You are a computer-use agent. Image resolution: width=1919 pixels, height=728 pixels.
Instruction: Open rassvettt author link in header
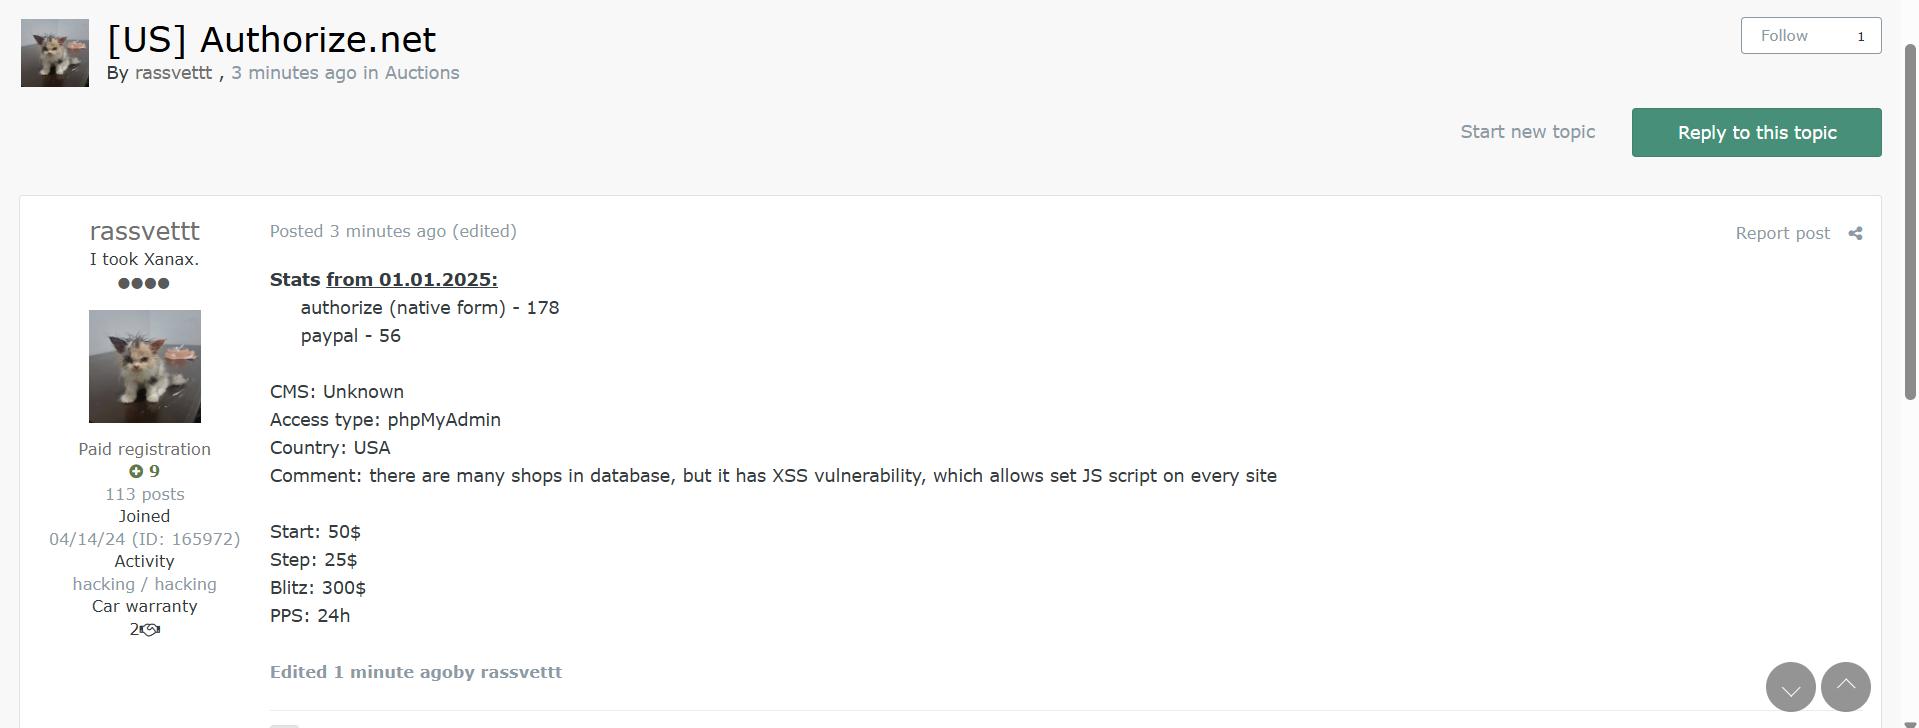click(x=173, y=73)
